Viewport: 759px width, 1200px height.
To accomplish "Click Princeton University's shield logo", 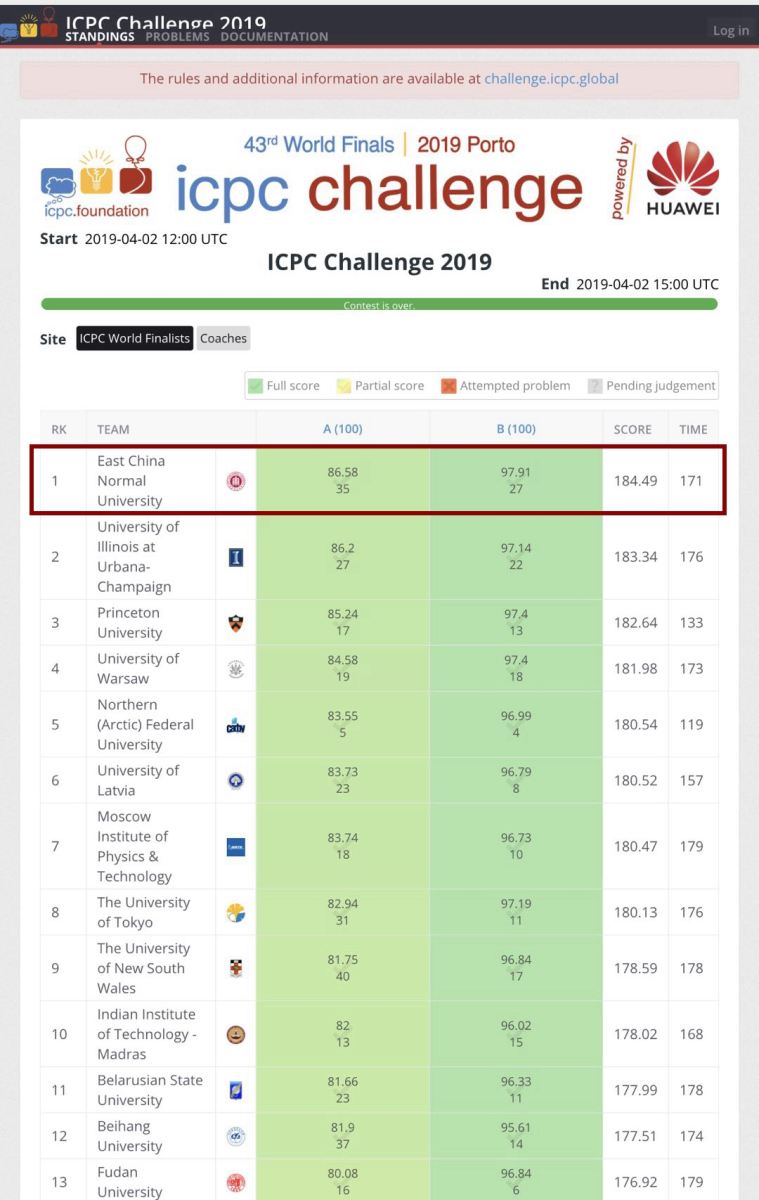I will coord(236,622).
